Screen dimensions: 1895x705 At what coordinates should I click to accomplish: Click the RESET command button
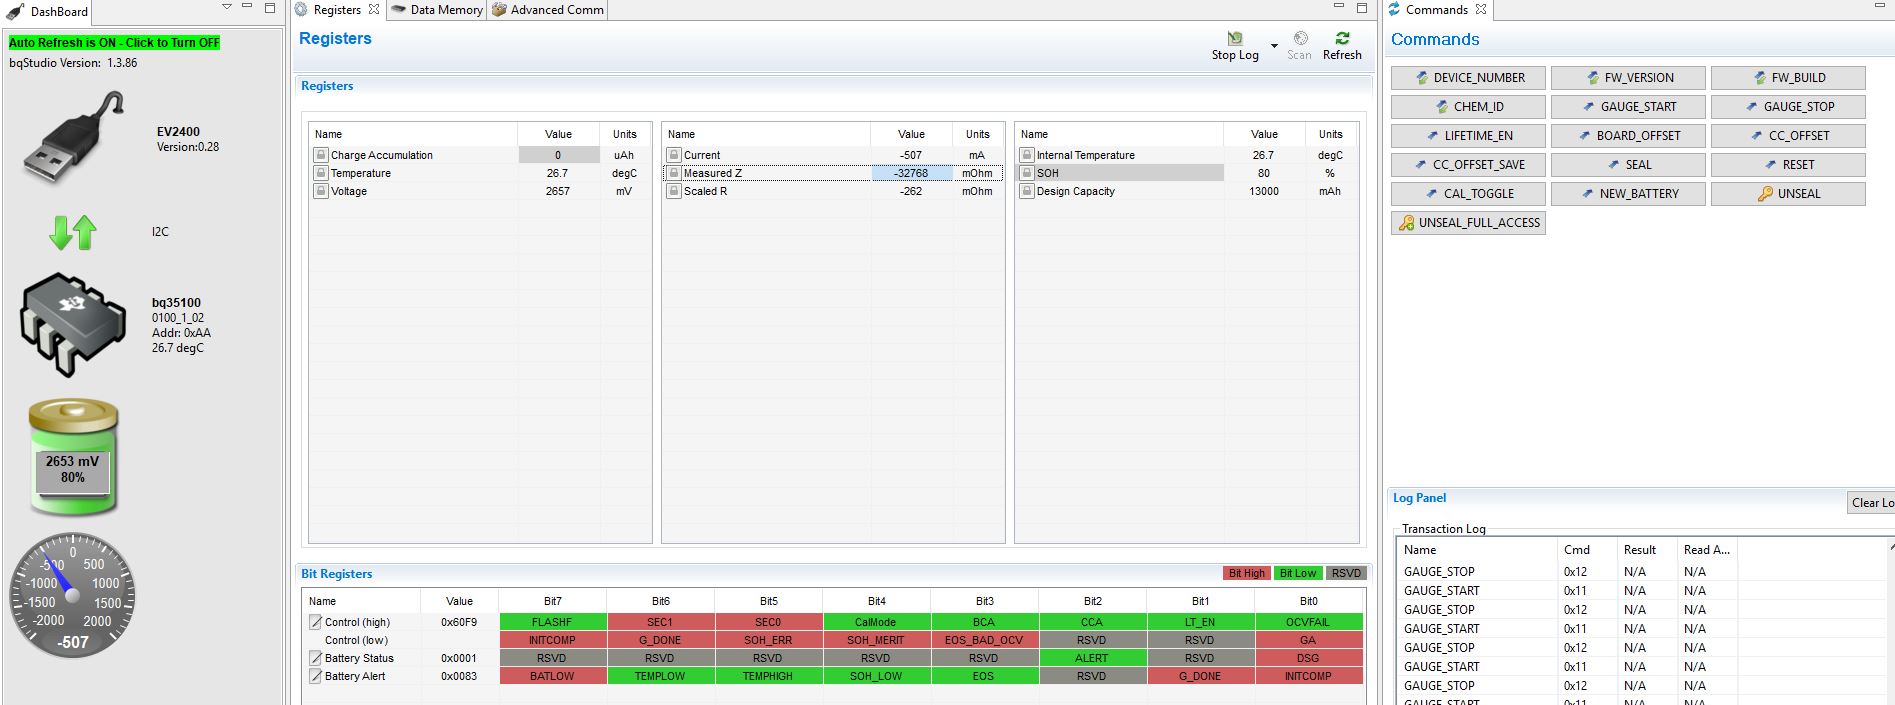[1788, 165]
